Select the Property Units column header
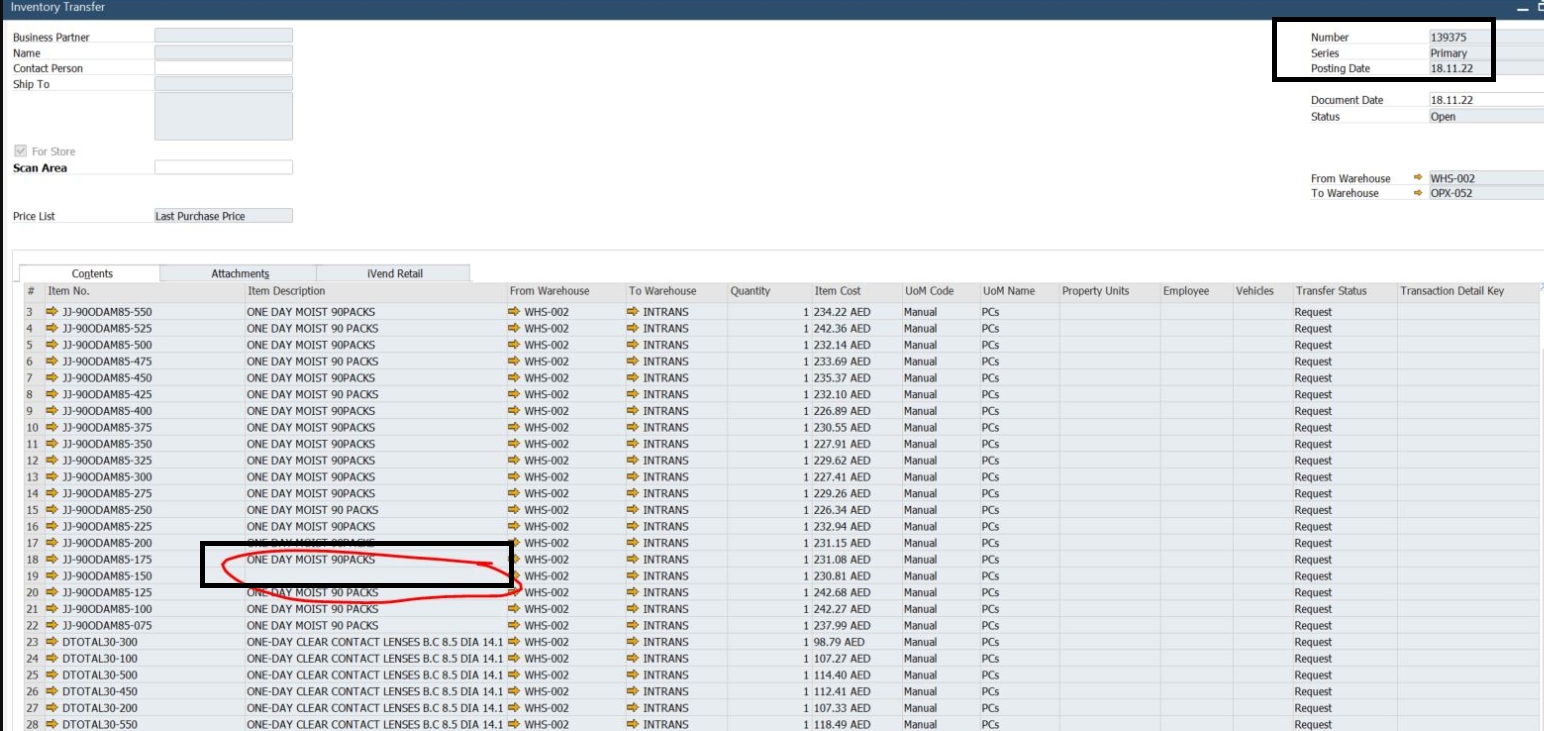Viewport: 1544px width, 731px height. click(x=1109, y=291)
